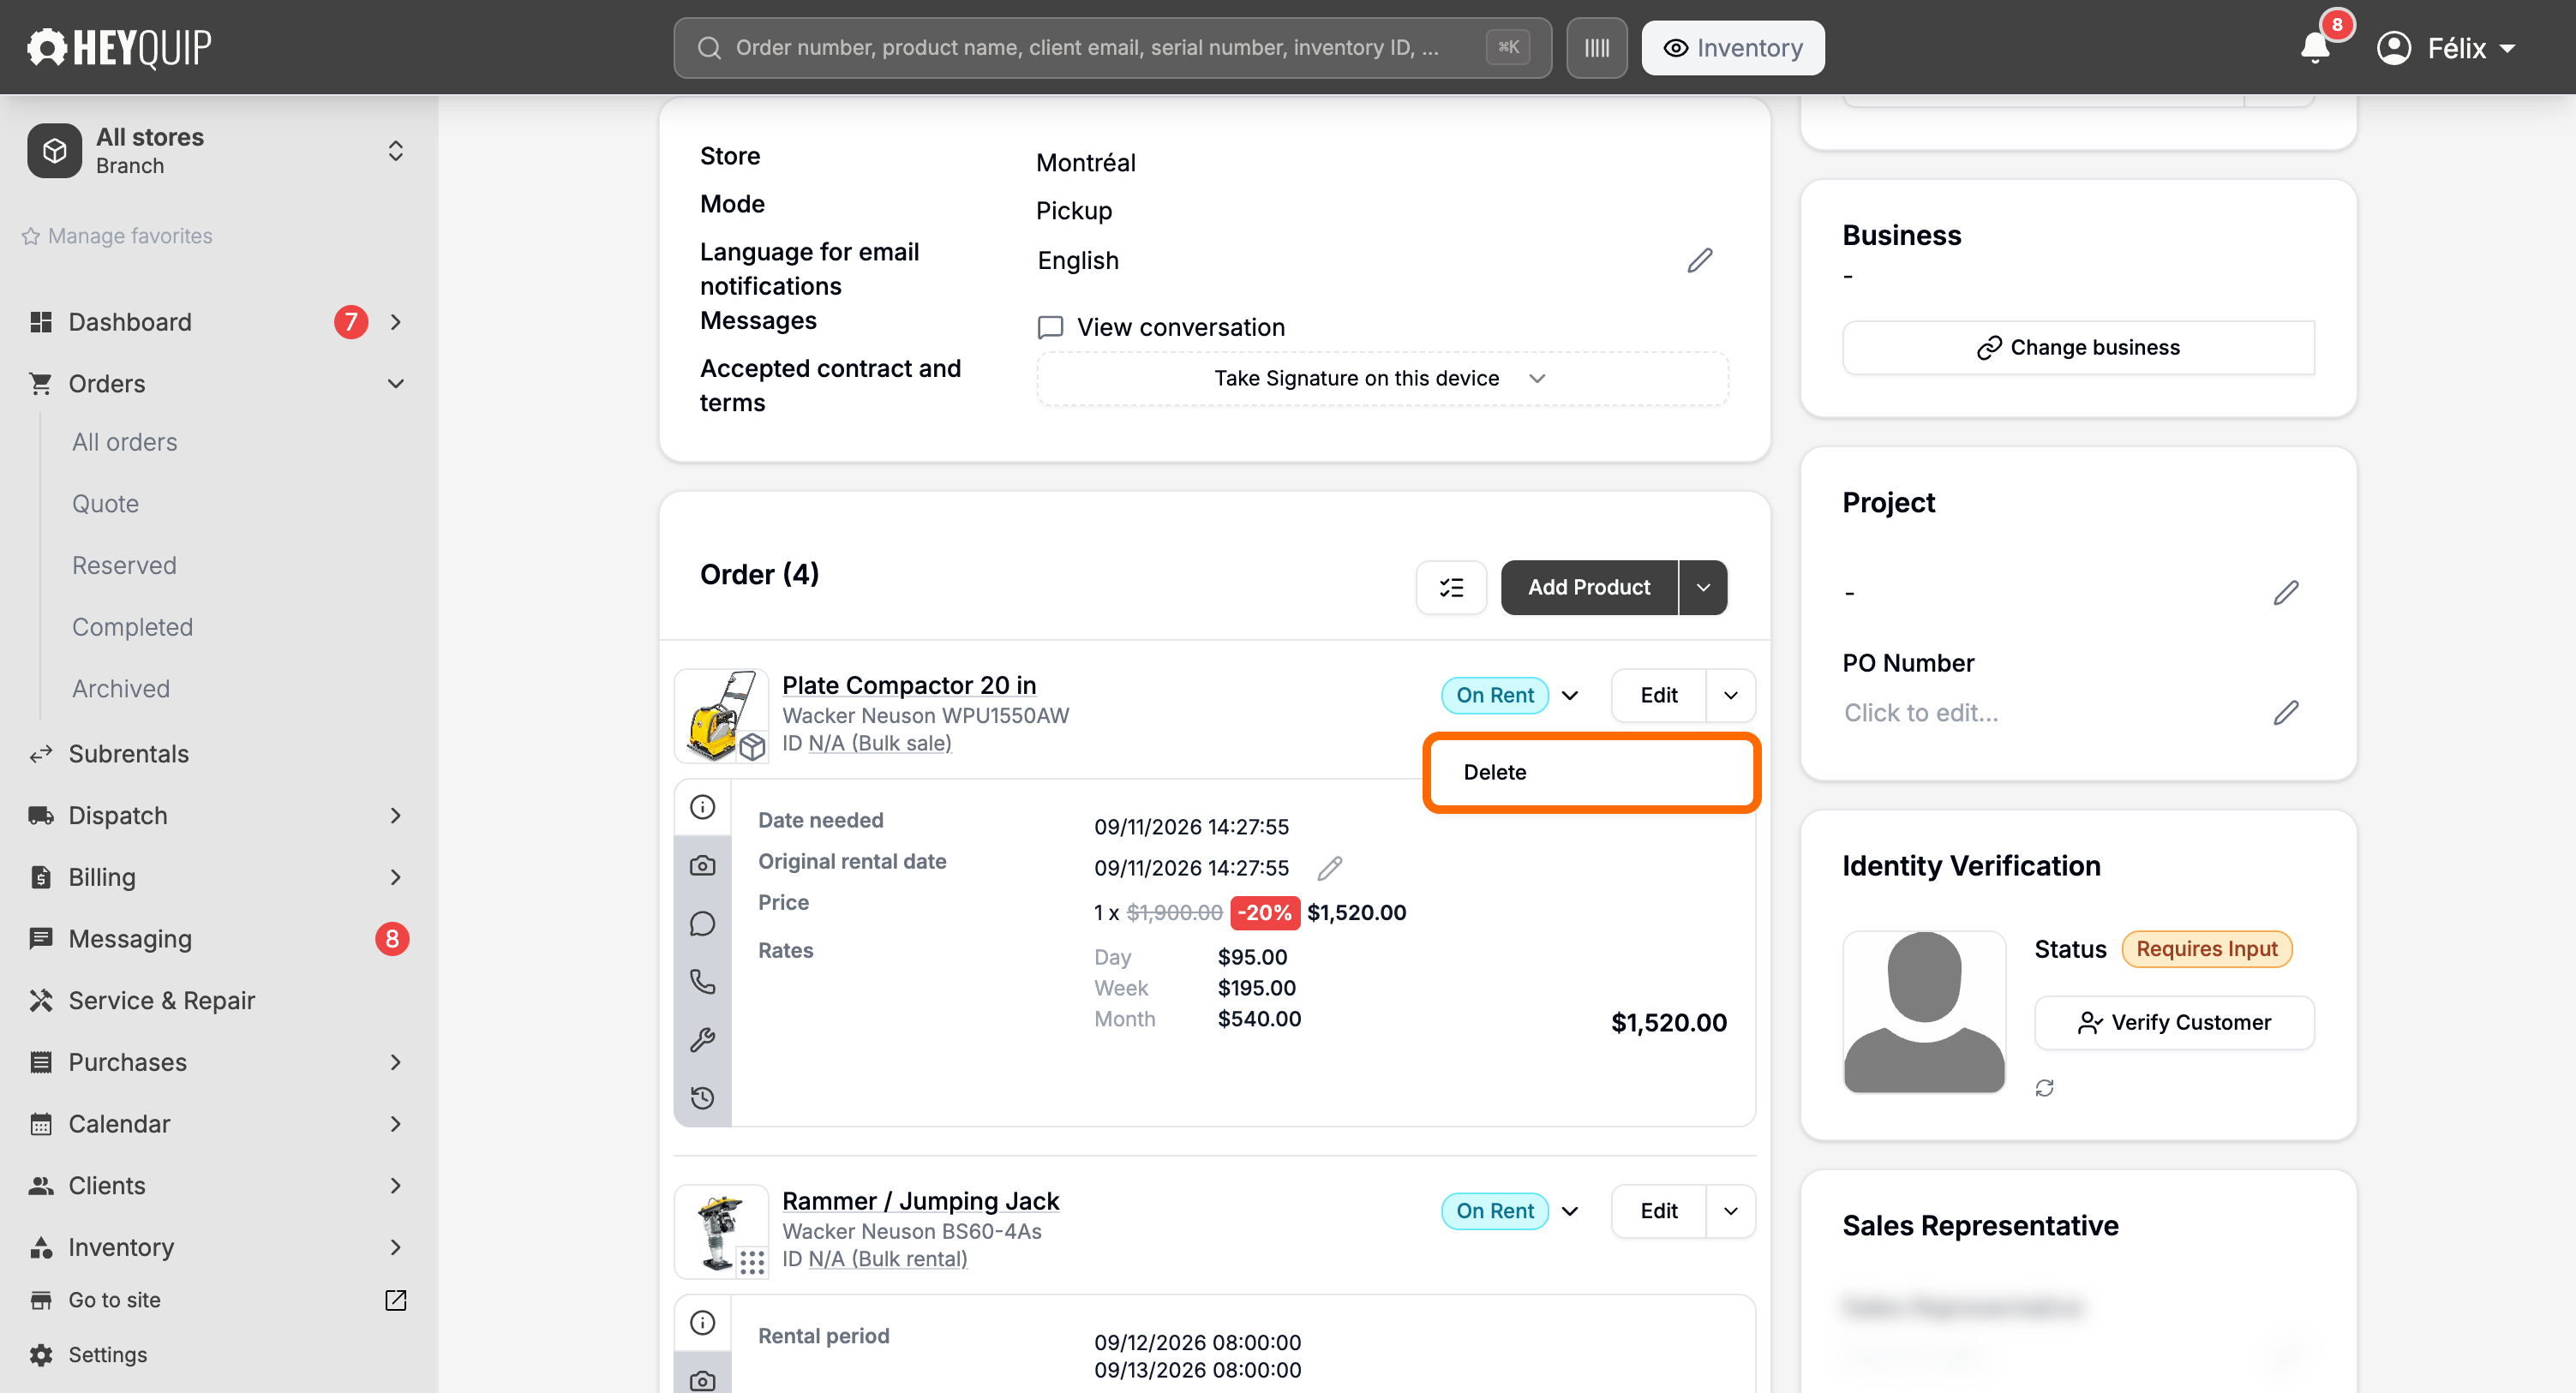Expand the All stores branch selector
The height and width of the screenshot is (1393, 2576).
point(217,150)
